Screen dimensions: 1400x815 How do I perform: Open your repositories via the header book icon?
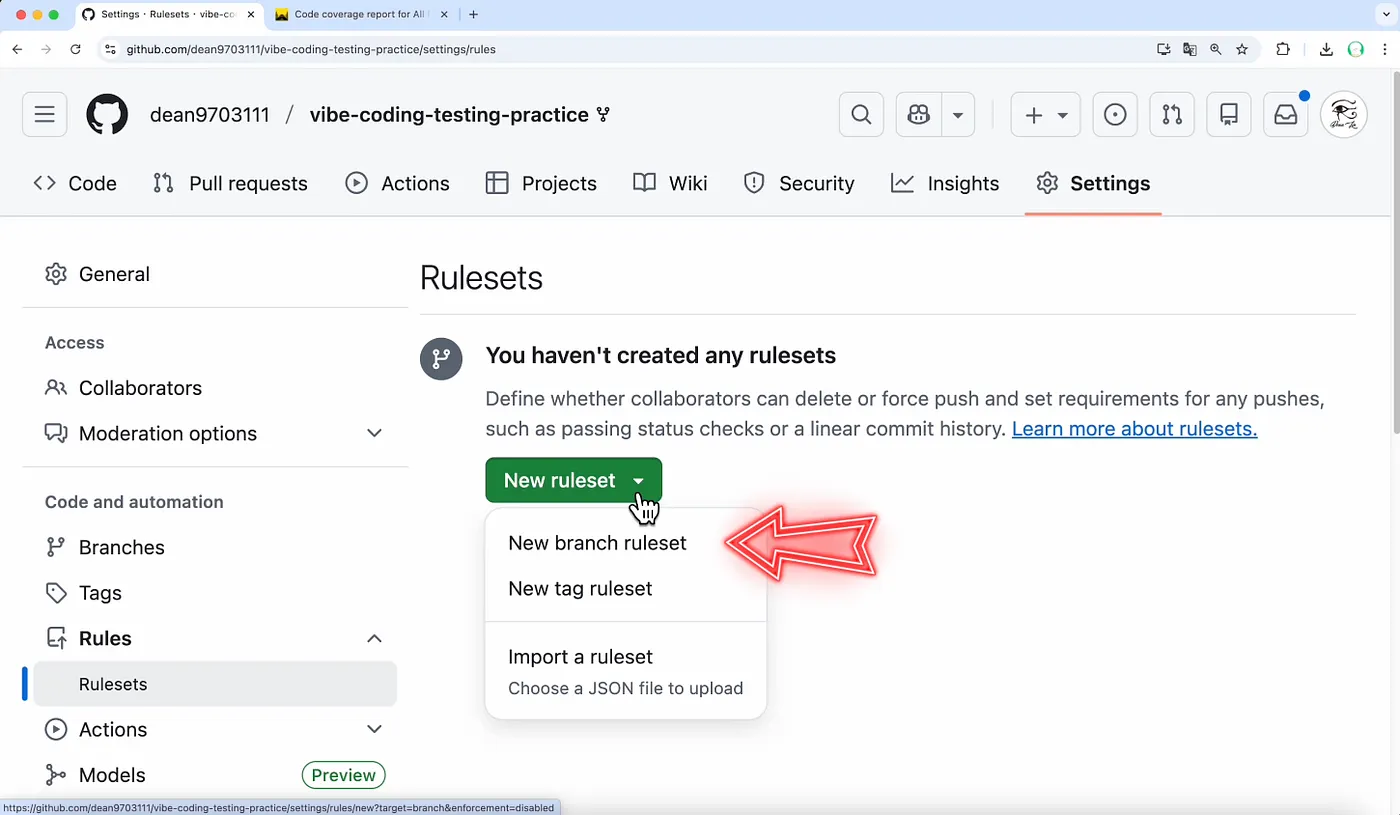[x=1229, y=115]
